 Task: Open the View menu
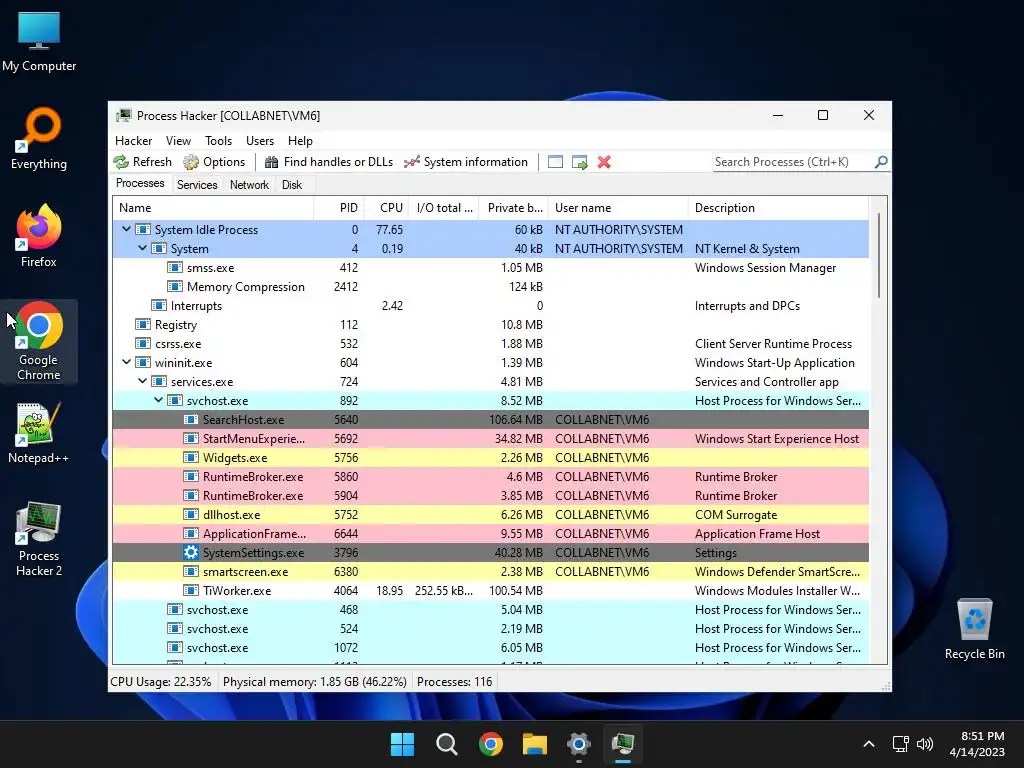click(x=178, y=141)
